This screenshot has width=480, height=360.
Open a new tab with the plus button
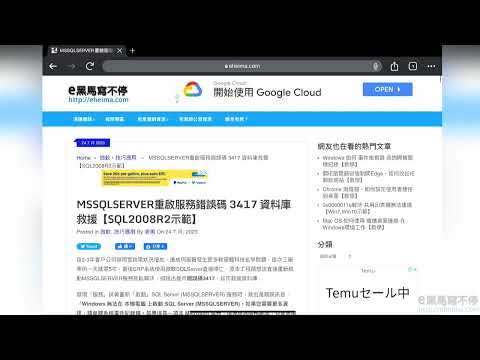click(x=132, y=51)
